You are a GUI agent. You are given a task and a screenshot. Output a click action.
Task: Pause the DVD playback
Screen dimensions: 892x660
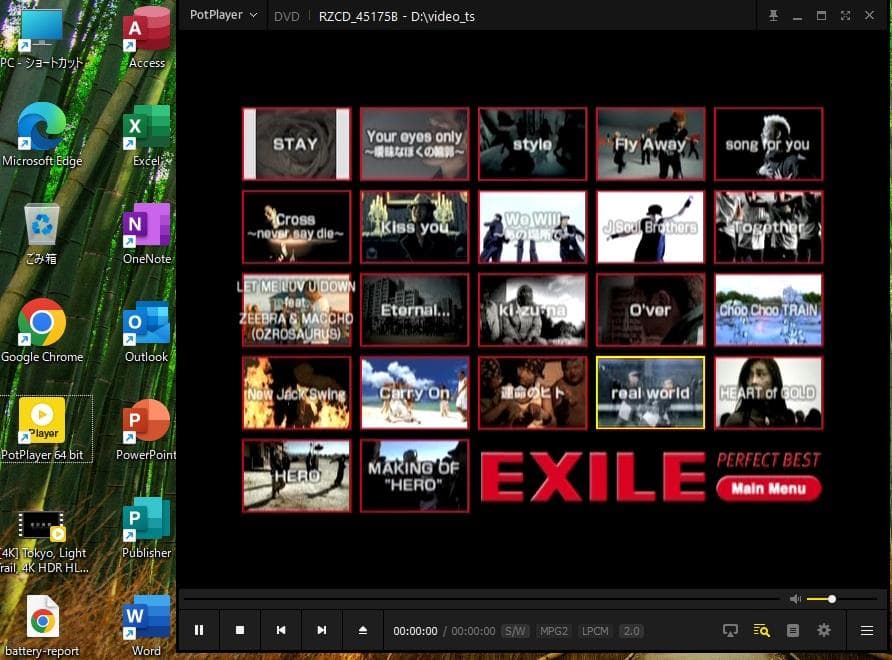(x=199, y=630)
